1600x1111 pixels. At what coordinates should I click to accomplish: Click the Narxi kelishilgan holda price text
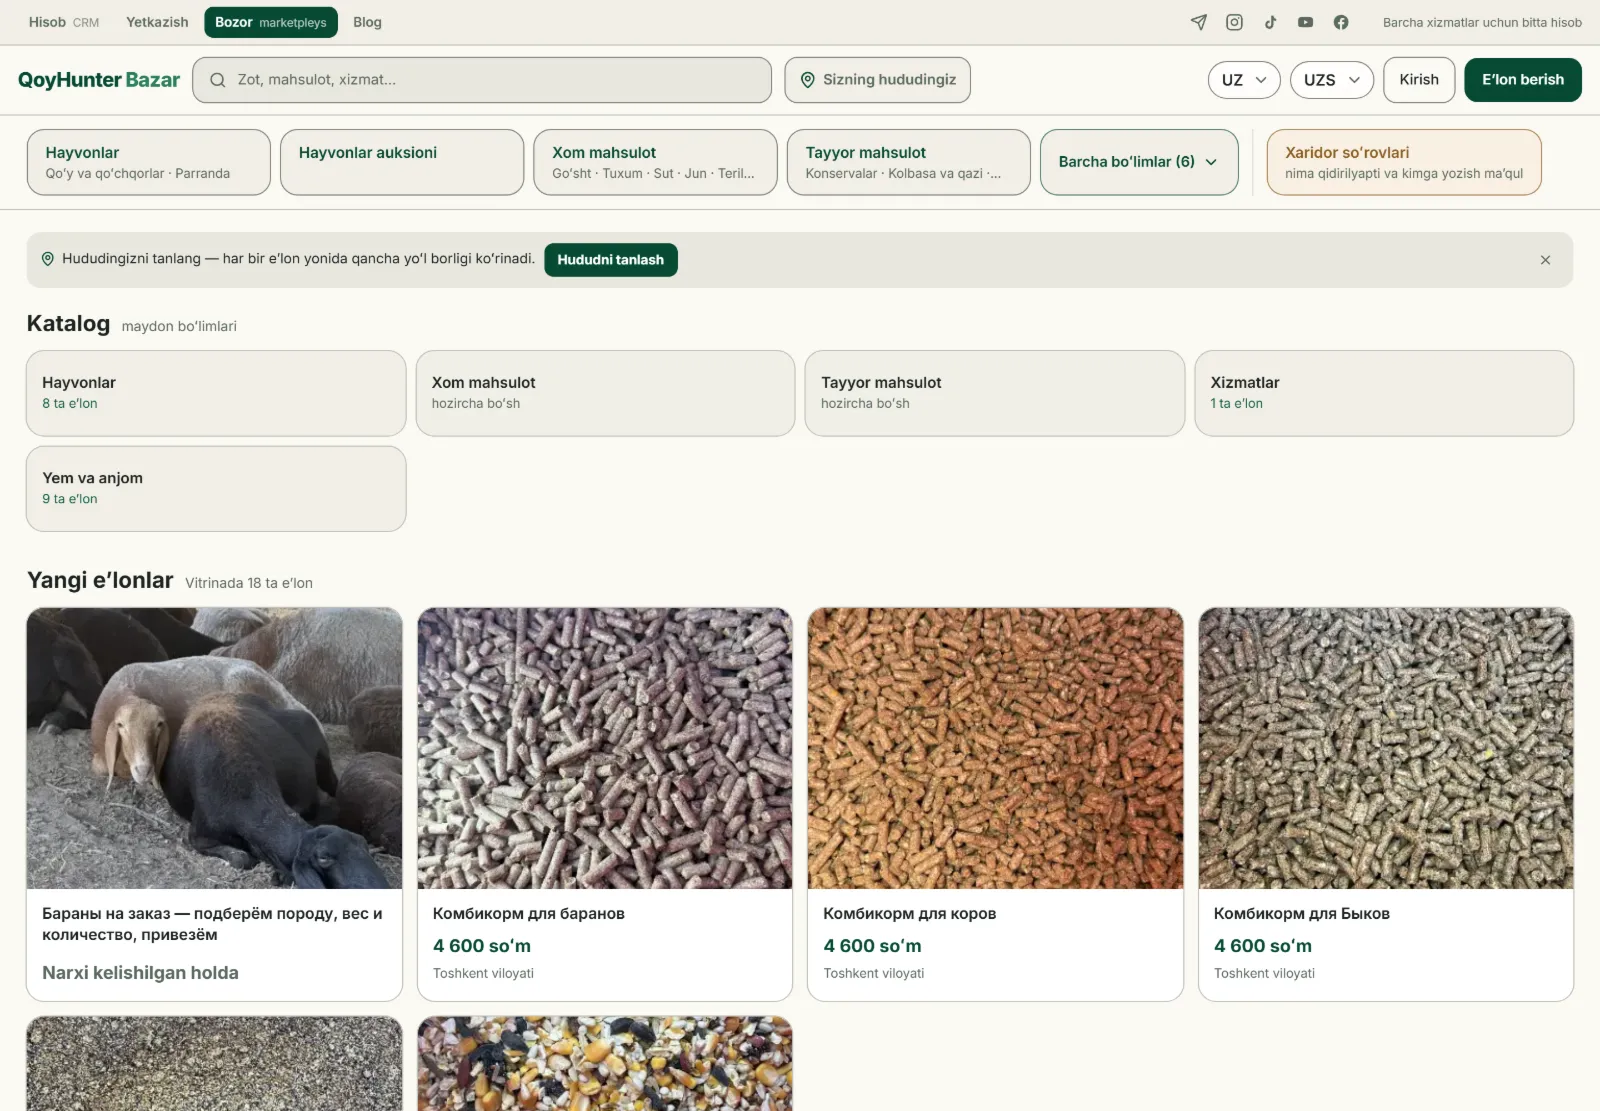[140, 973]
